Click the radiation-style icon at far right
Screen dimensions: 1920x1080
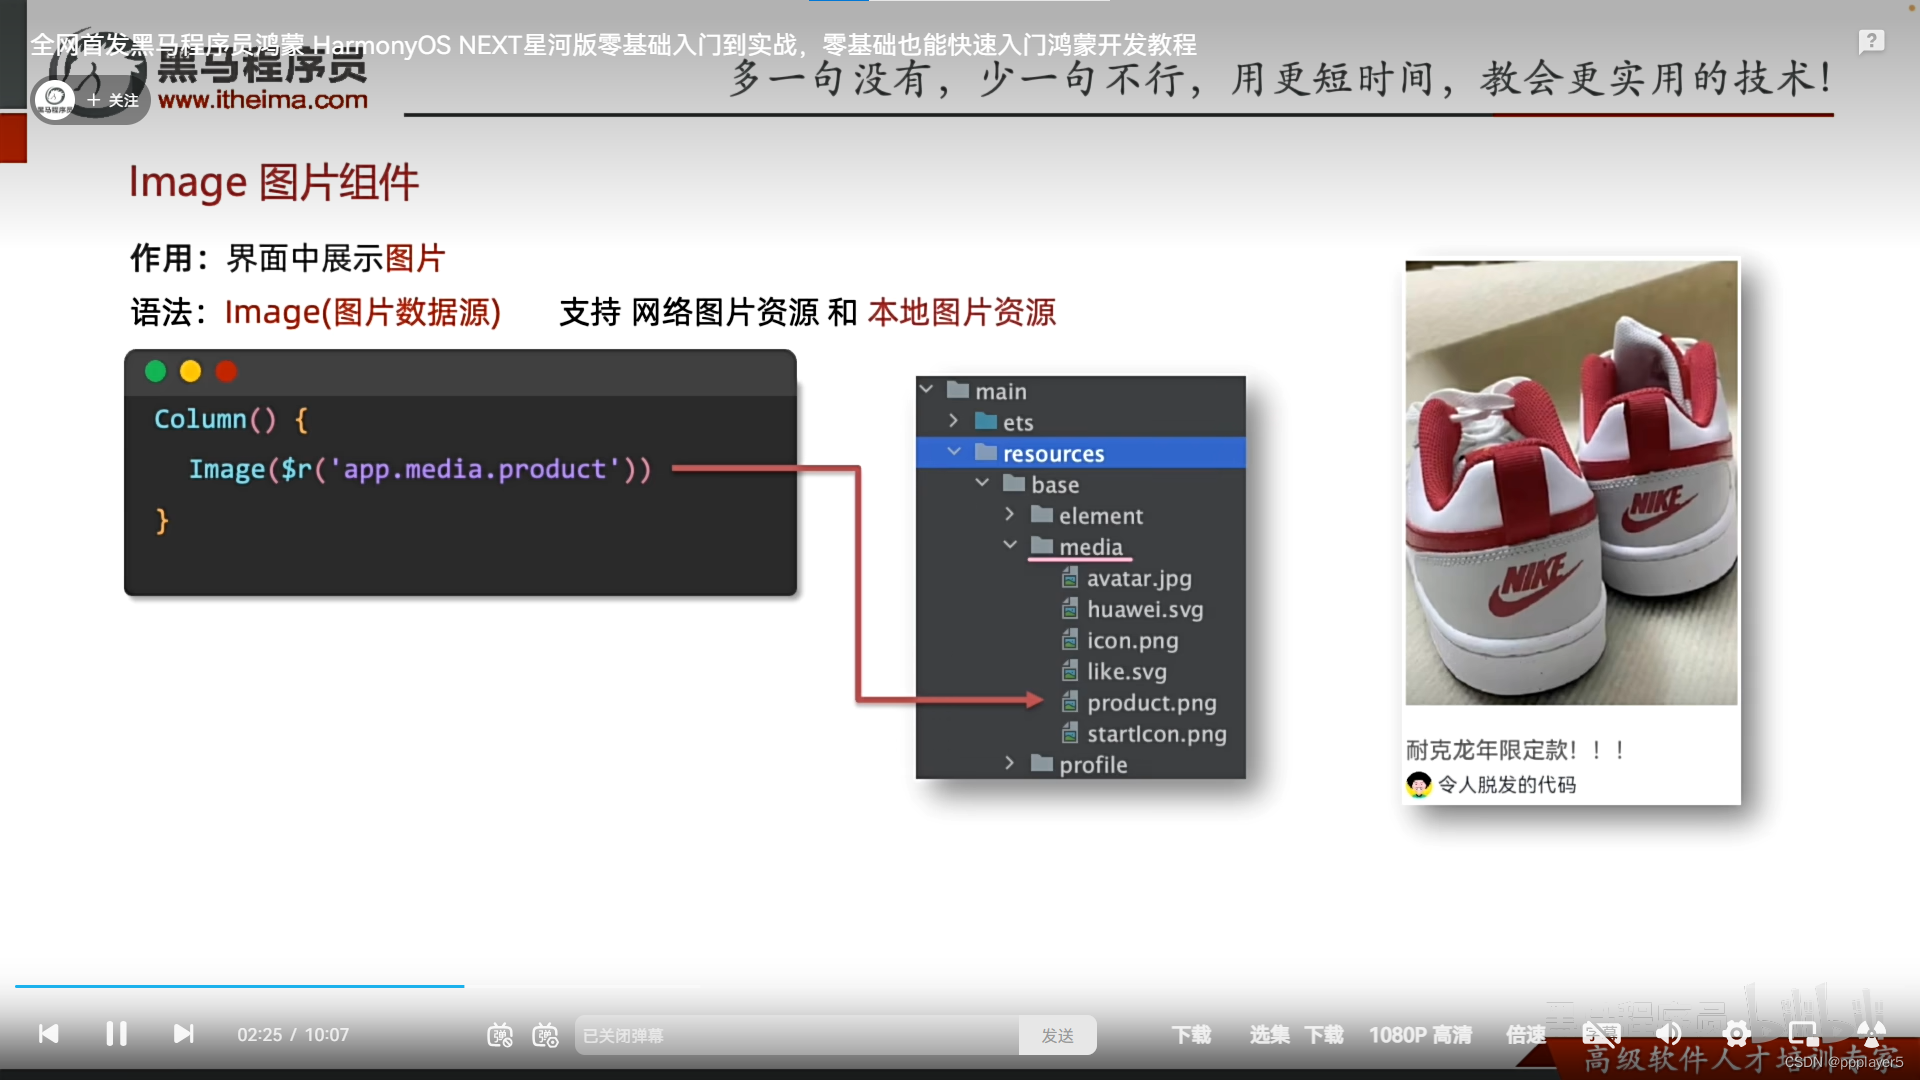coord(1871,1034)
